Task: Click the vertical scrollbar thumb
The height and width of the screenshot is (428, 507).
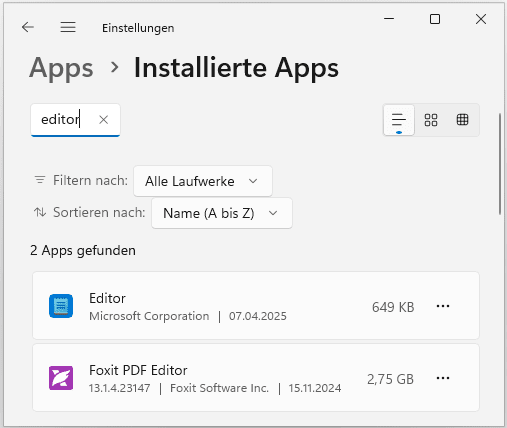Action: click(500, 164)
